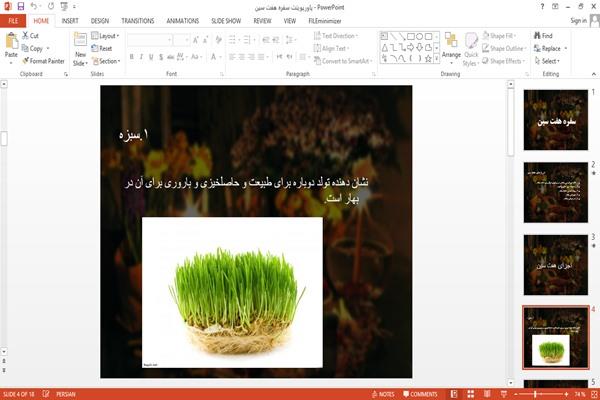Switch to Reading View icon
The image size is (600, 400).
pyautogui.click(x=487, y=394)
